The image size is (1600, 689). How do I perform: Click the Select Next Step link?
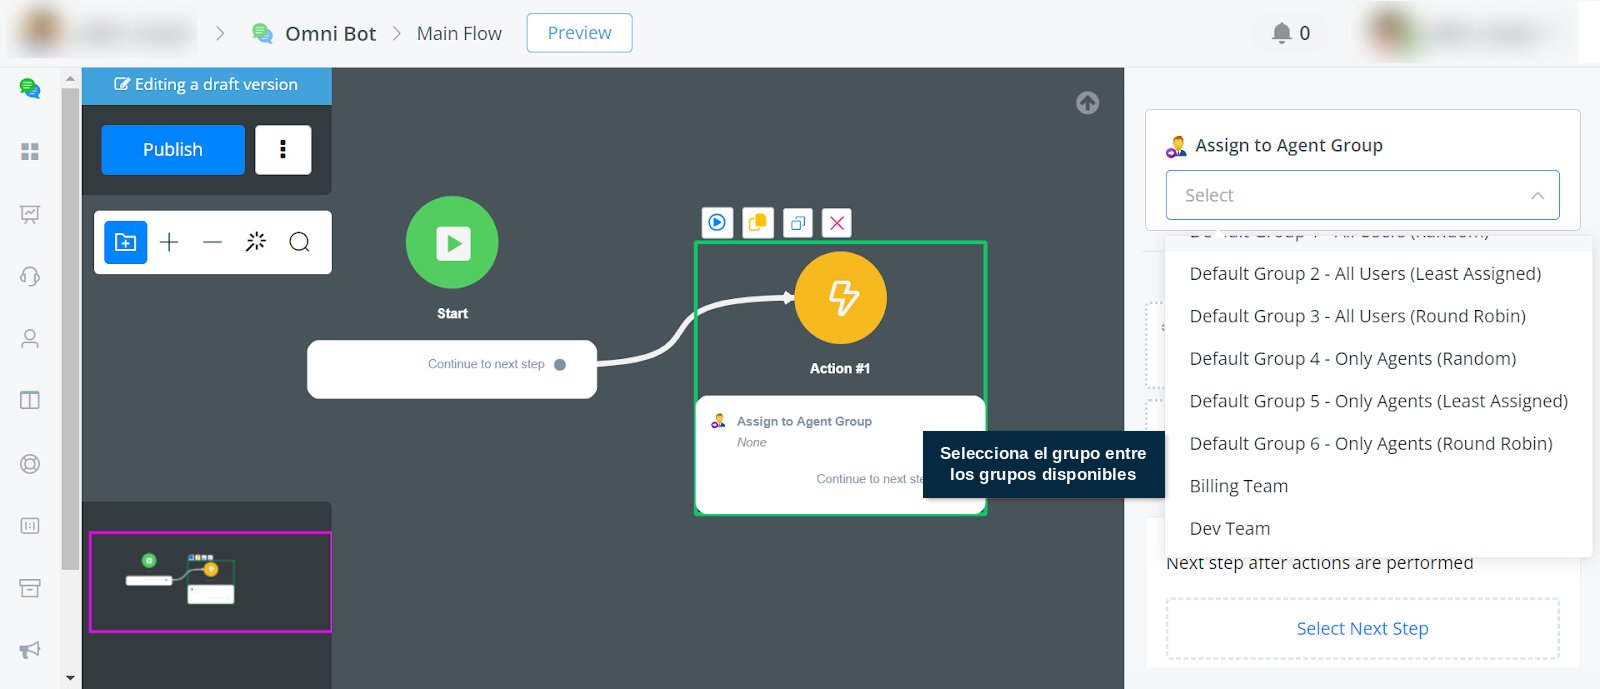[x=1362, y=629]
